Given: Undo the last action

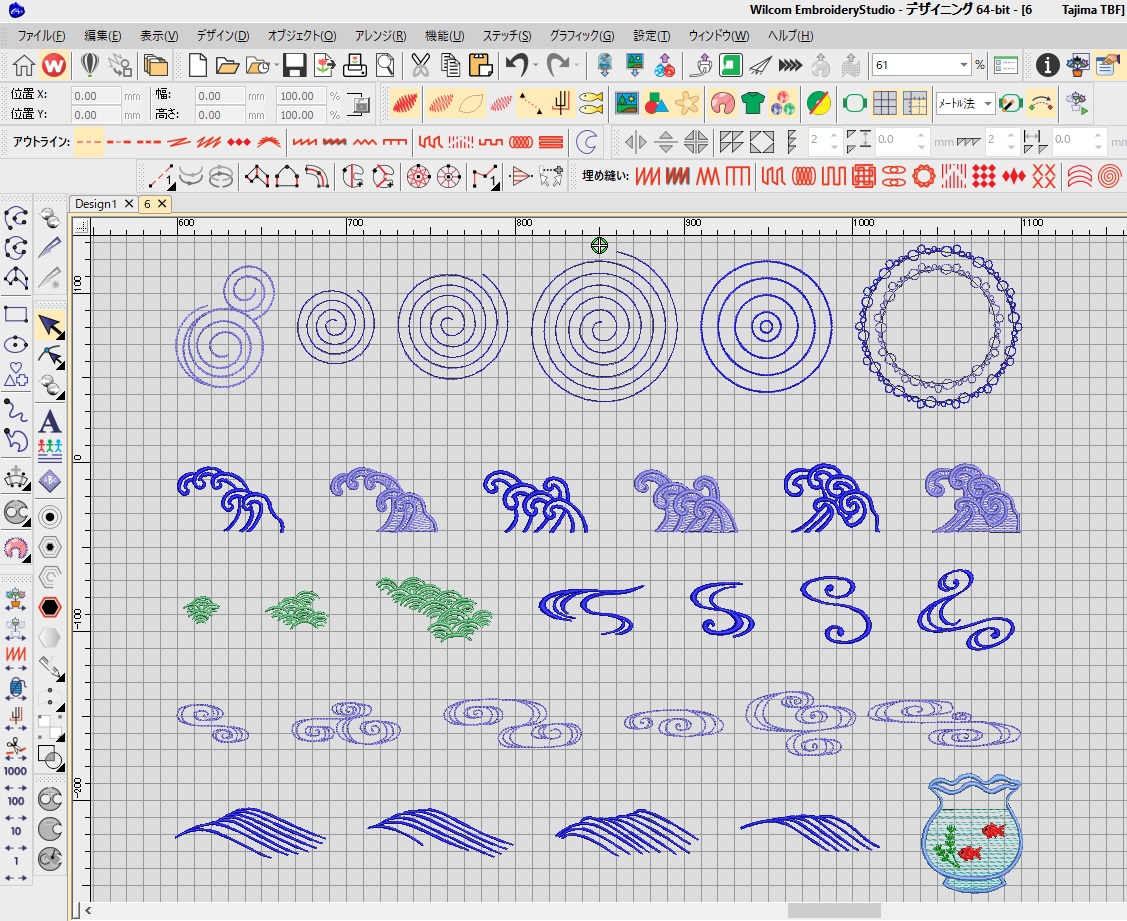Looking at the screenshot, I should coord(517,65).
